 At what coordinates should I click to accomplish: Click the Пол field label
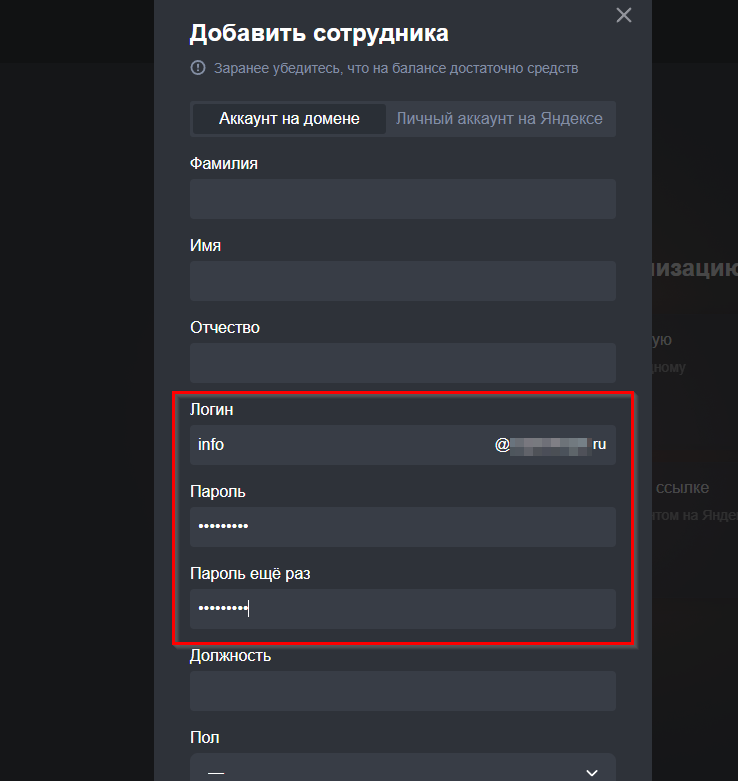[205, 737]
